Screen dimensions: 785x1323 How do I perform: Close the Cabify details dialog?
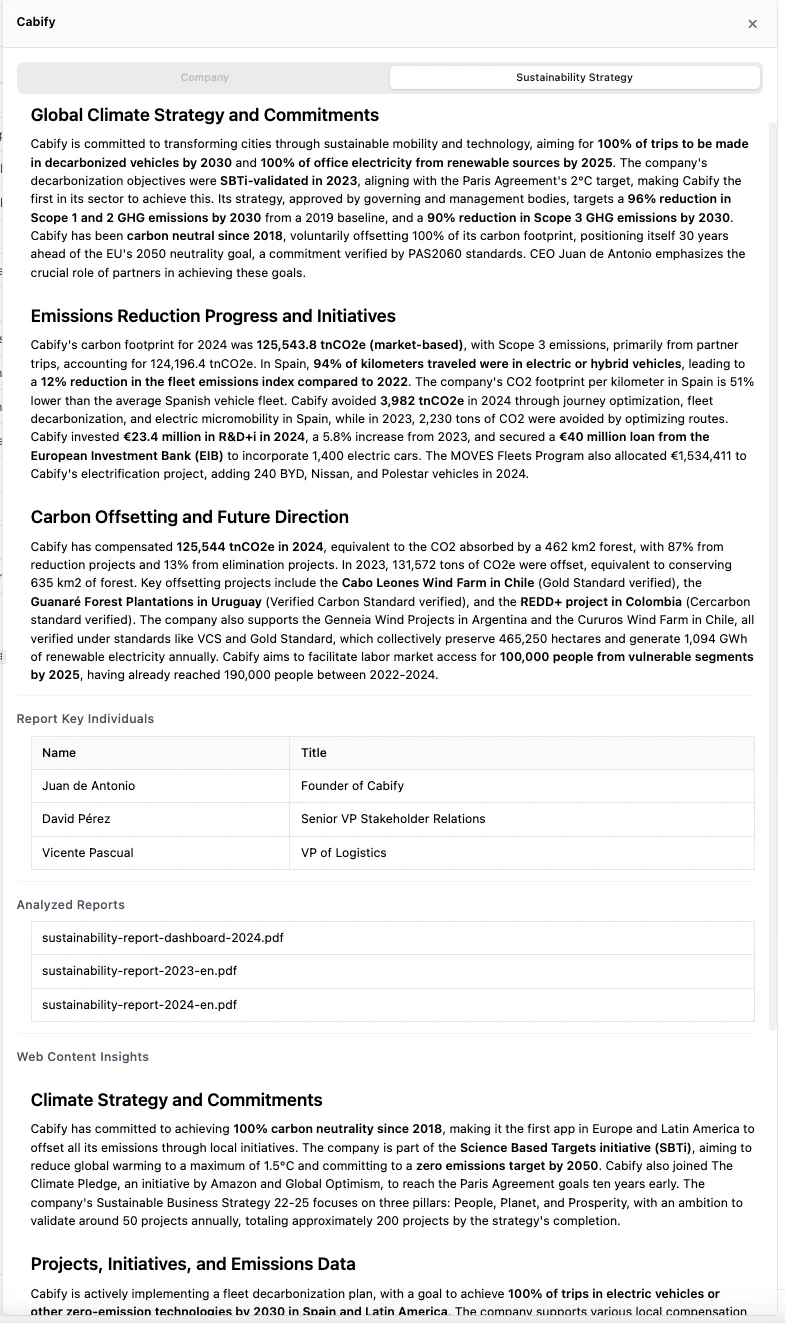[x=752, y=23]
